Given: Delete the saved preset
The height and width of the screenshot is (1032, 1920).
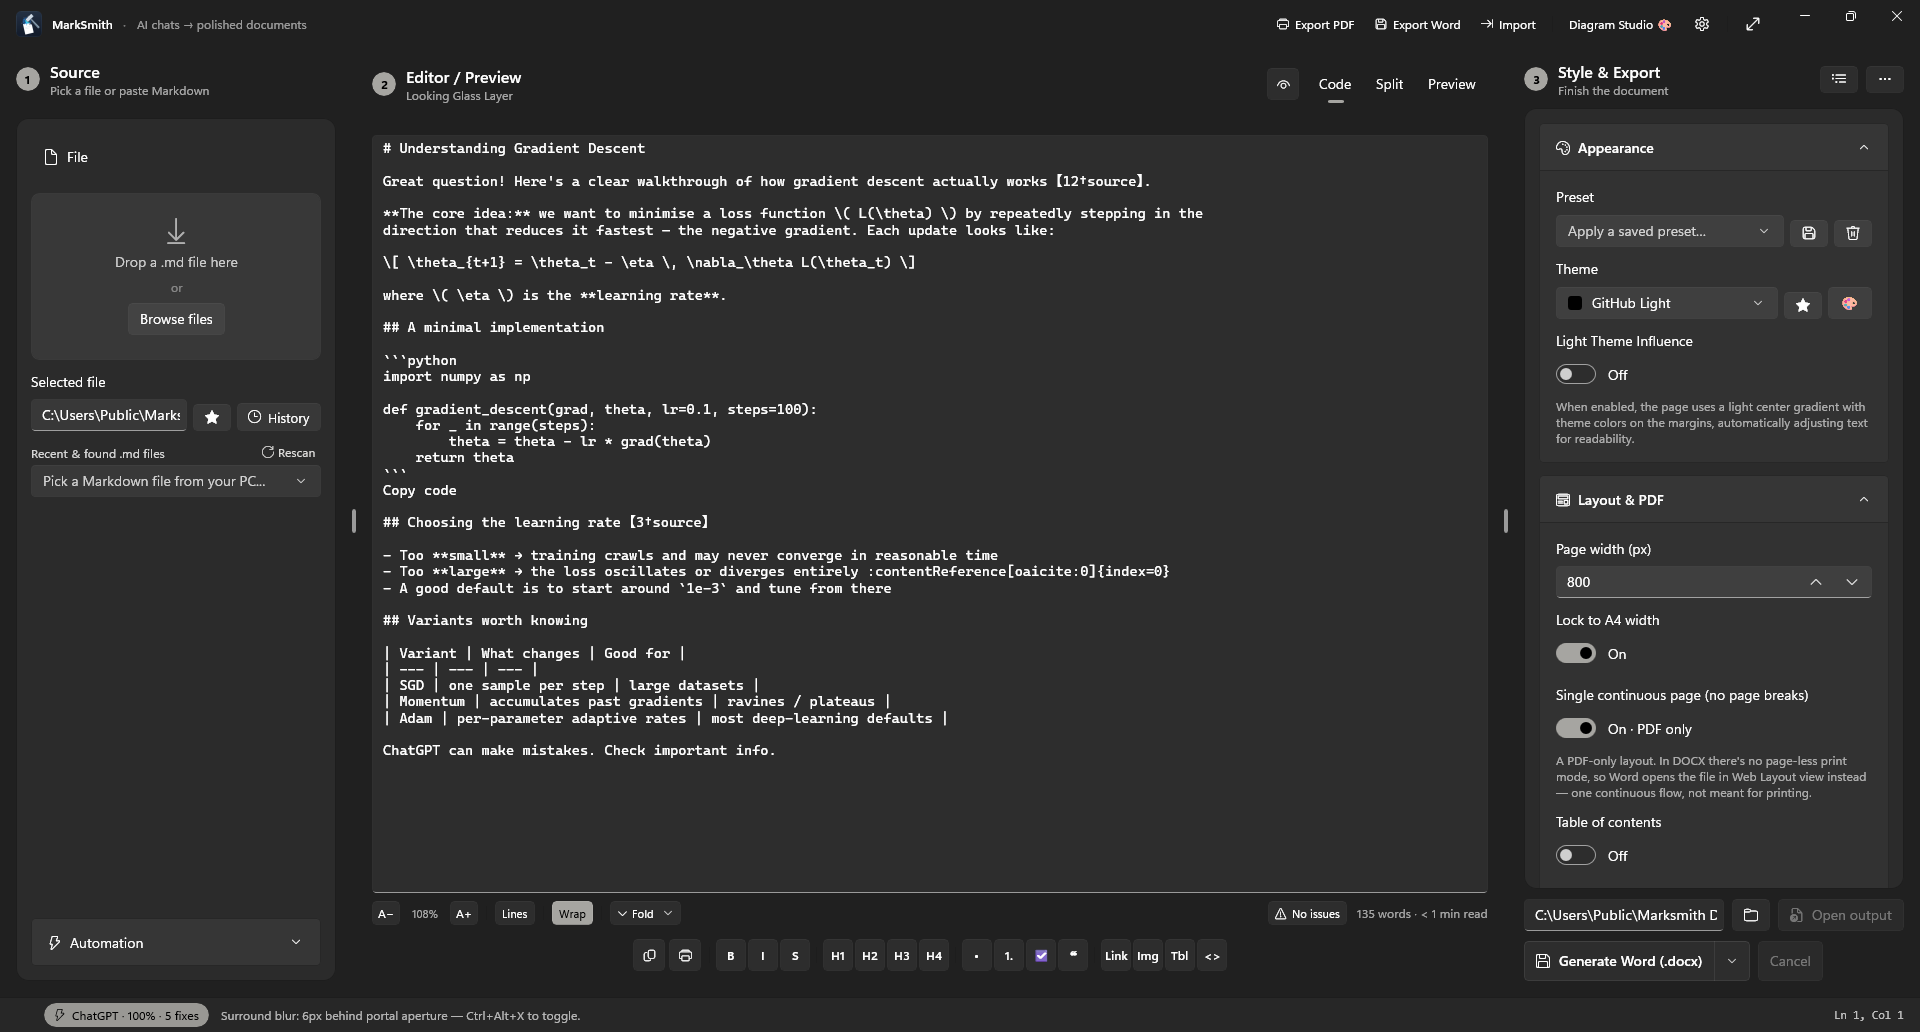Looking at the screenshot, I should [x=1852, y=232].
